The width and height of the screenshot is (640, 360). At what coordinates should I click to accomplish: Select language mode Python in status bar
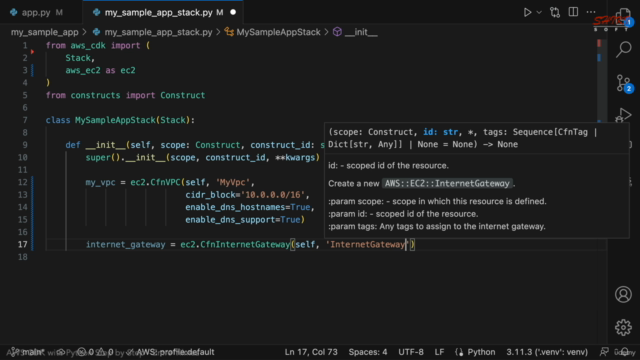pyautogui.click(x=481, y=352)
